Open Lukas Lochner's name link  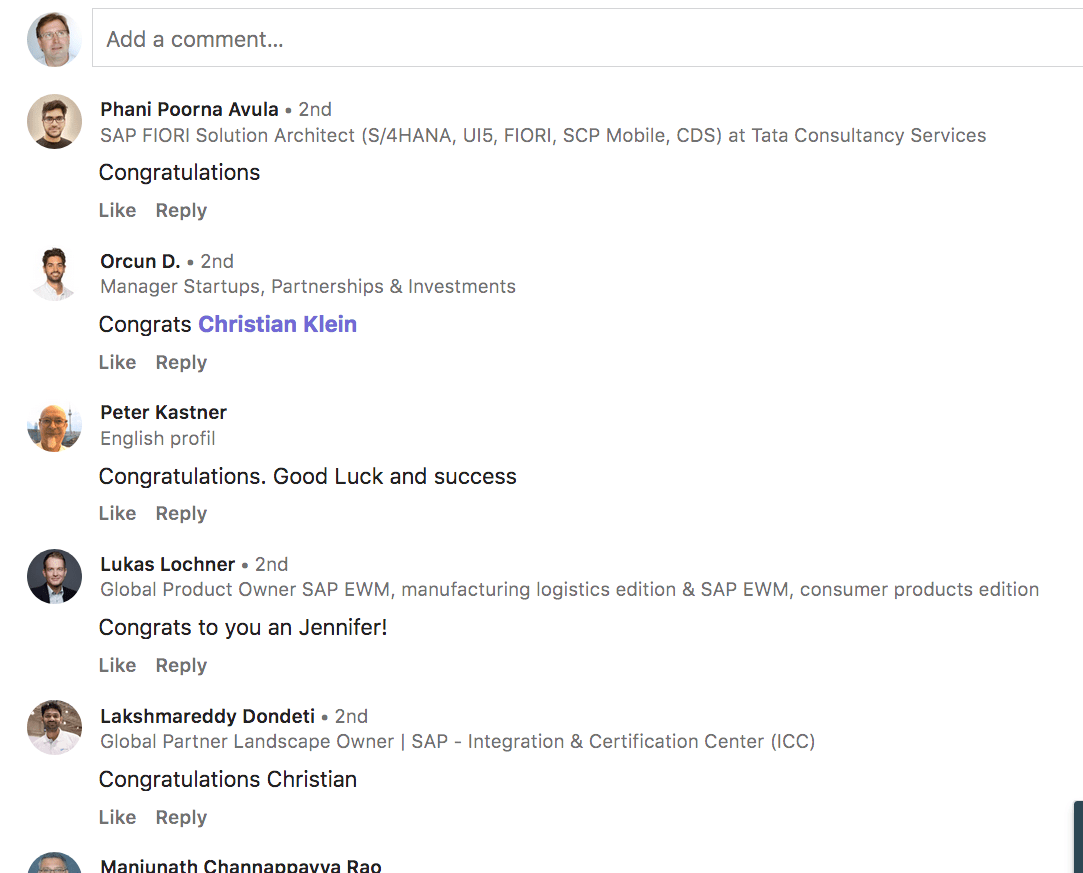pos(168,564)
